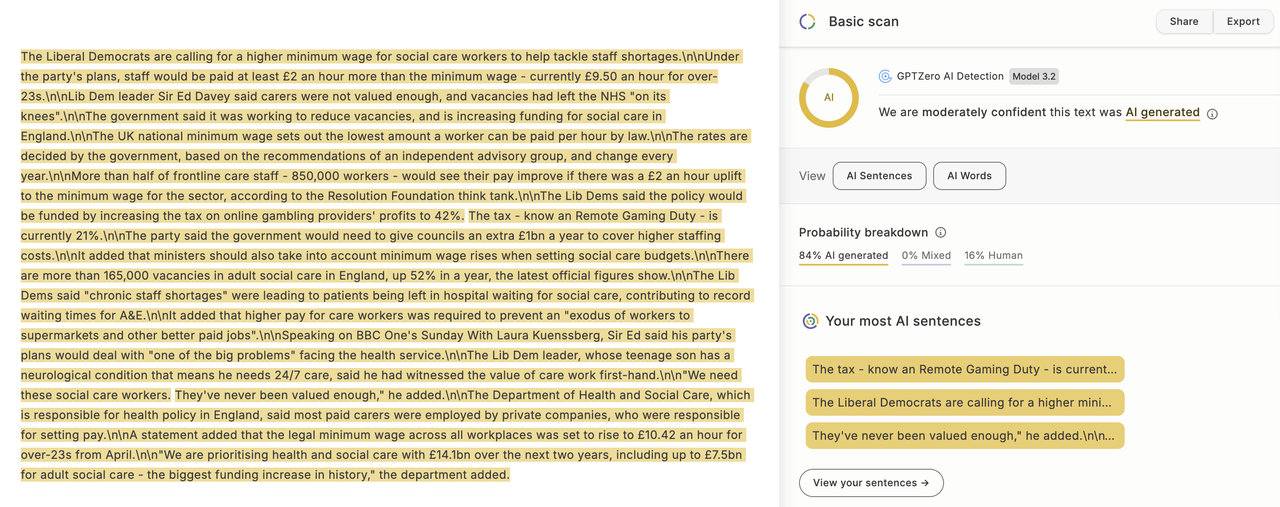Click the 'GPTZero AI Detection' label
Viewport: 1280px width, 507px height.
[949, 76]
